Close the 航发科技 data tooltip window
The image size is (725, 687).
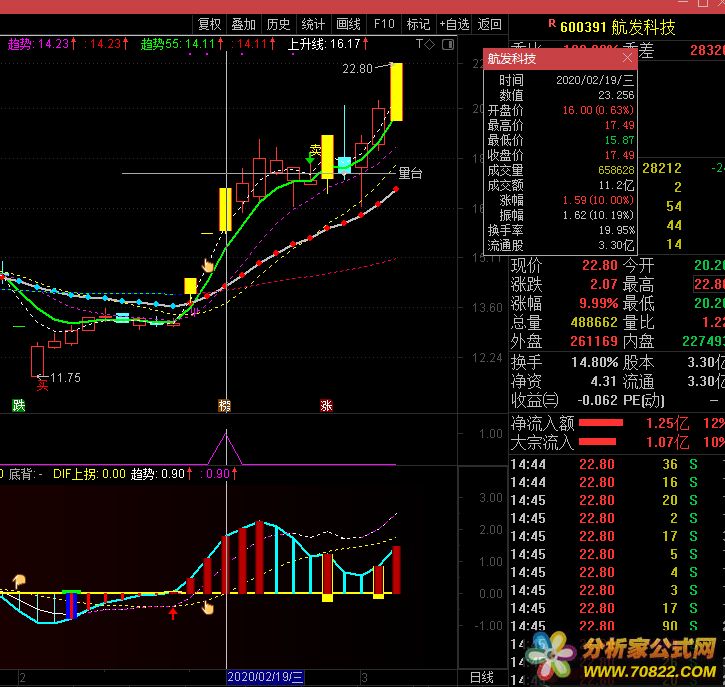628,59
